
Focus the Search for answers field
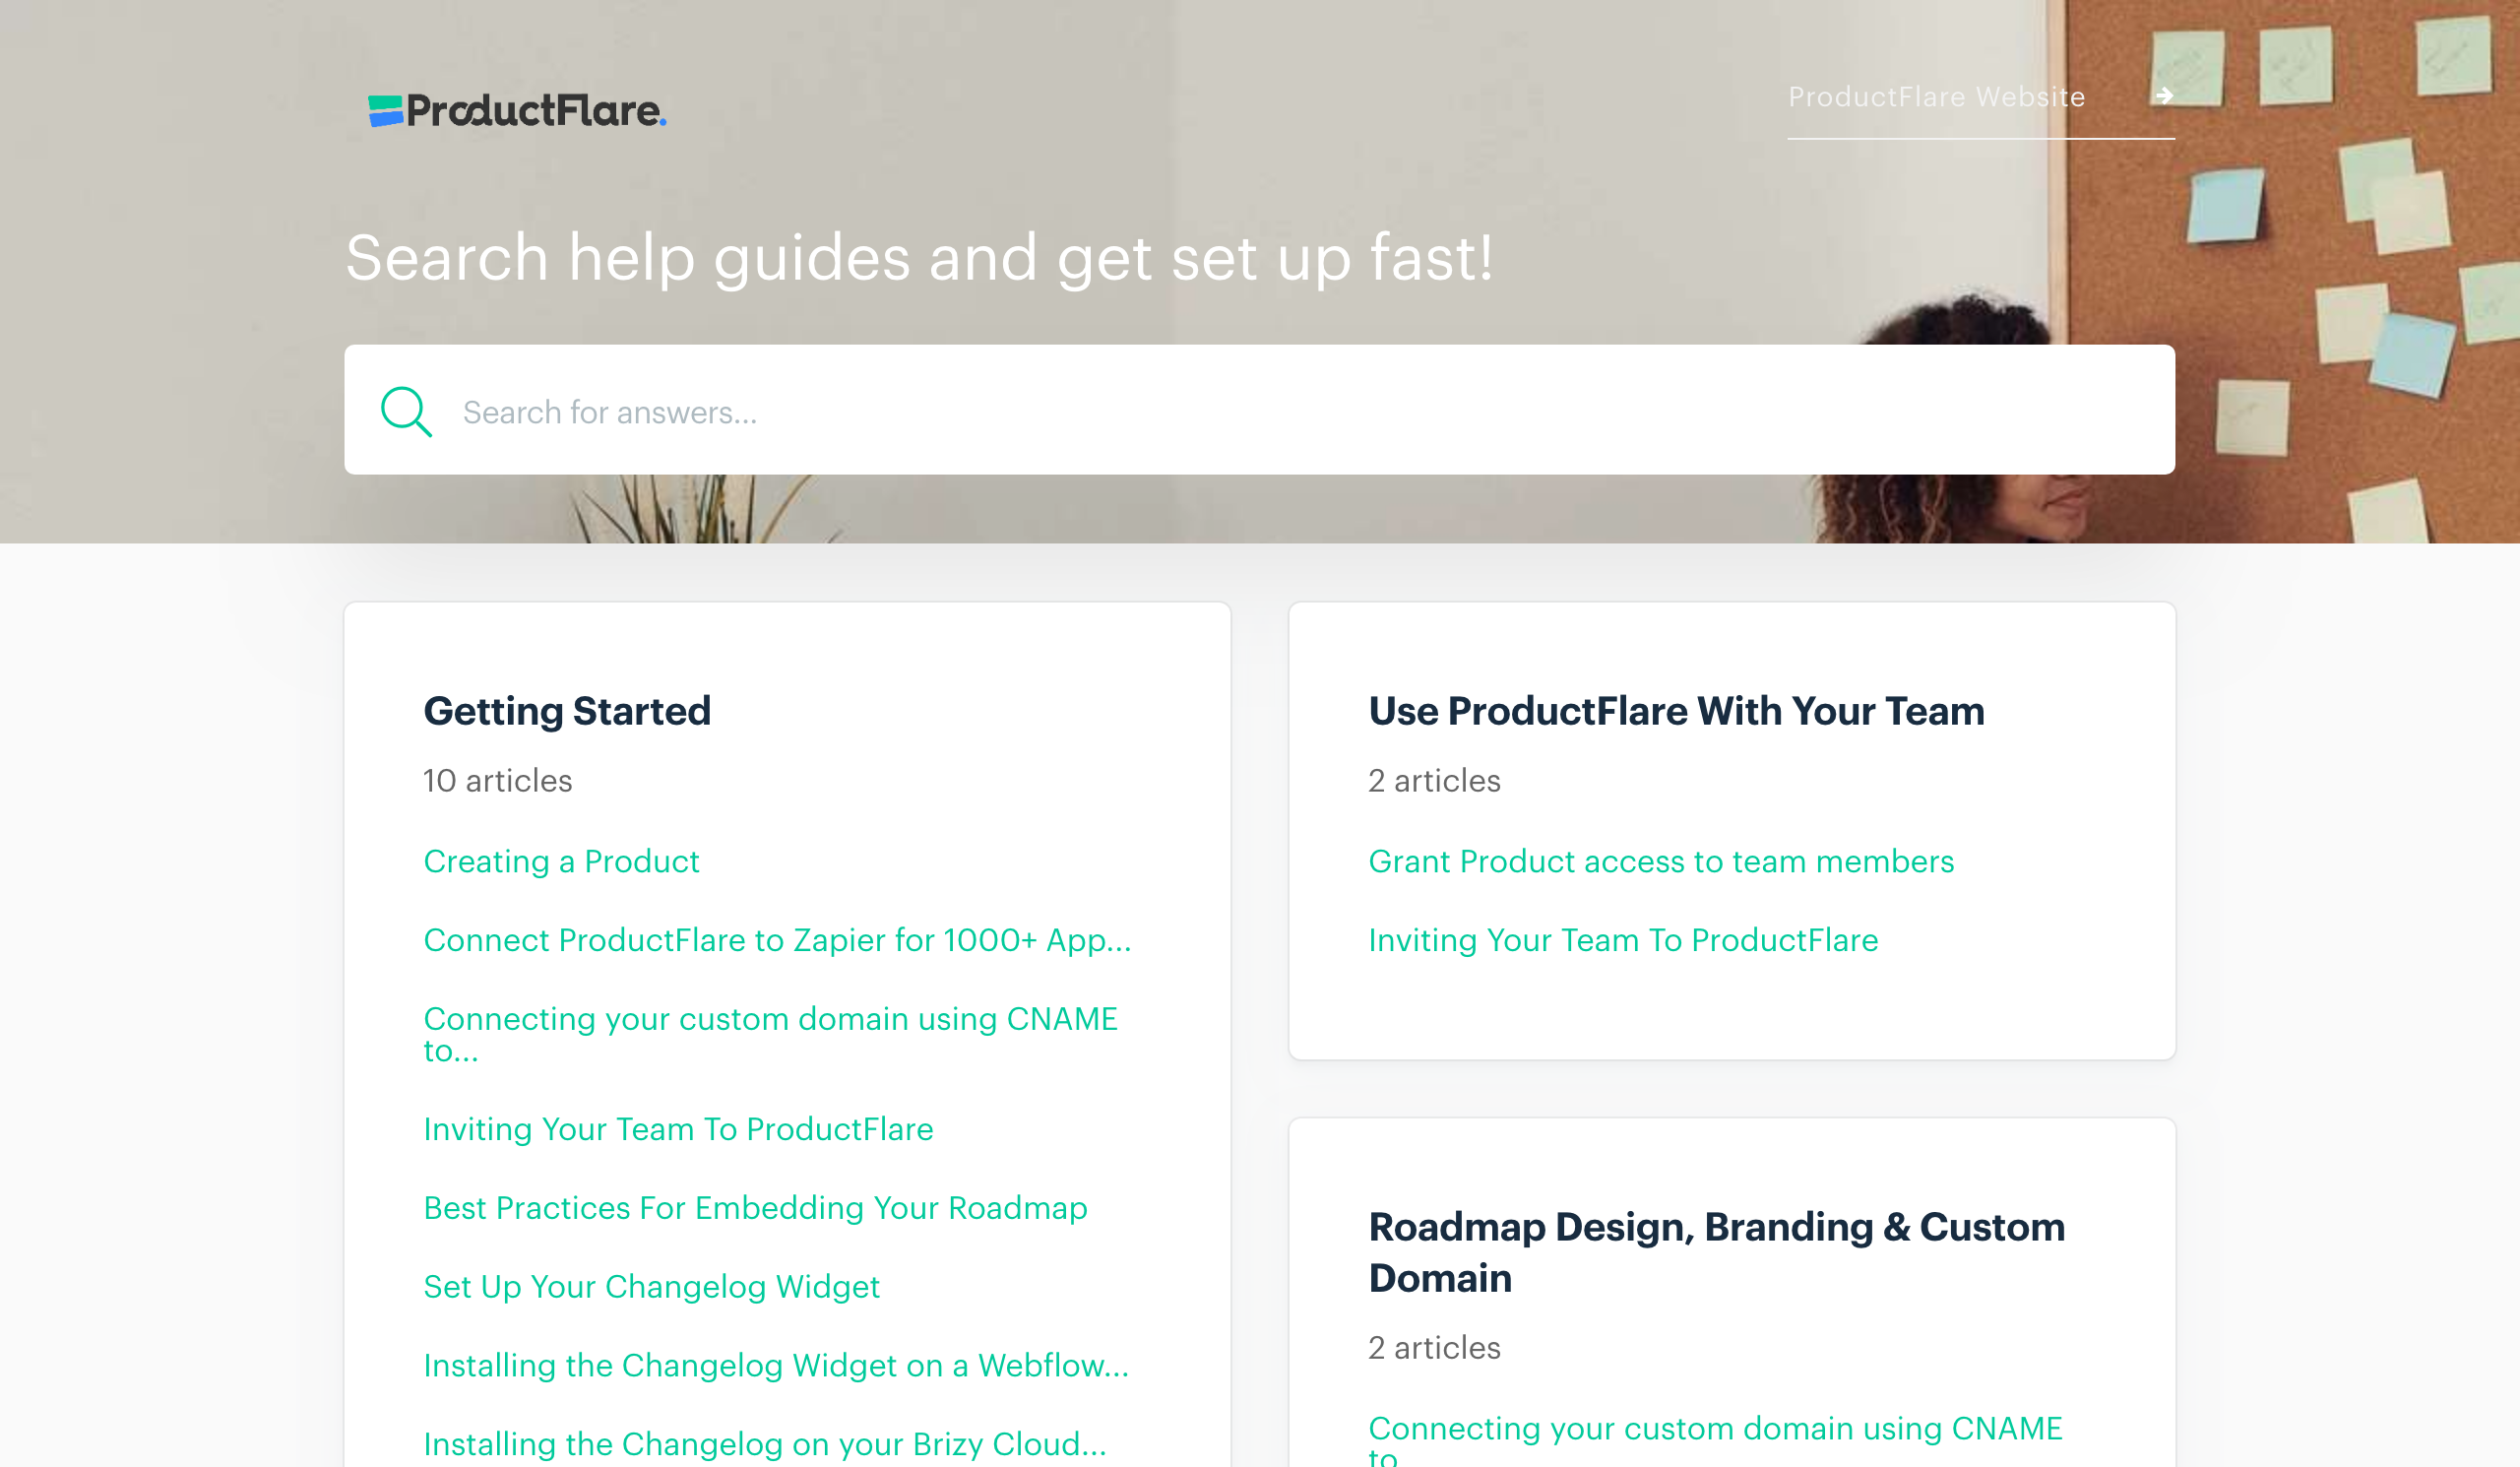click(x=1259, y=410)
